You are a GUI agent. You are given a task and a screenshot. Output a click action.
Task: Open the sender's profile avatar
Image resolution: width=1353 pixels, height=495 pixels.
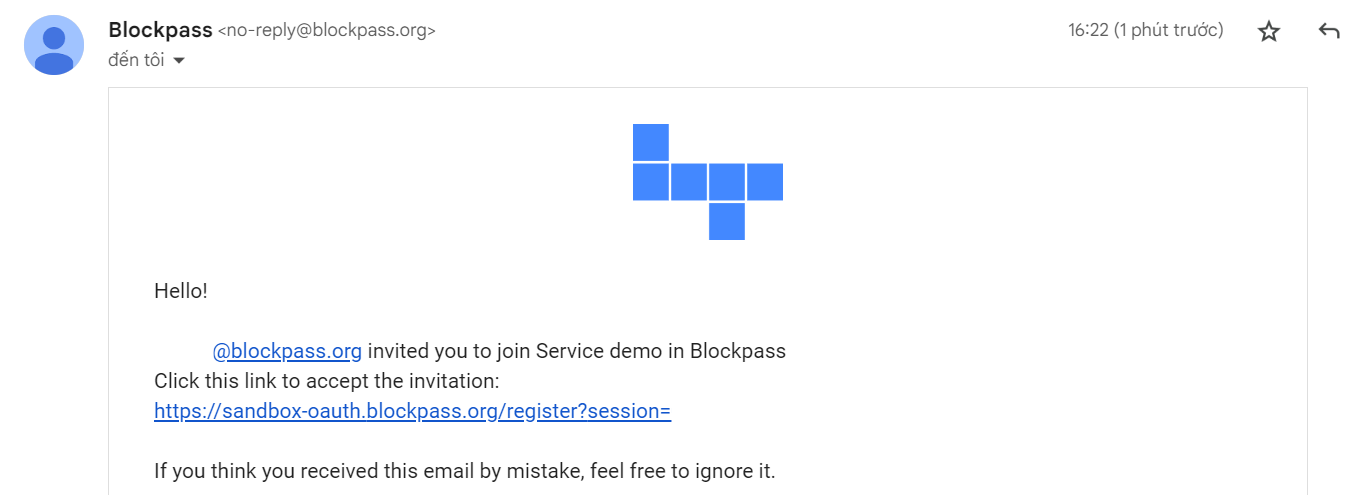54,46
